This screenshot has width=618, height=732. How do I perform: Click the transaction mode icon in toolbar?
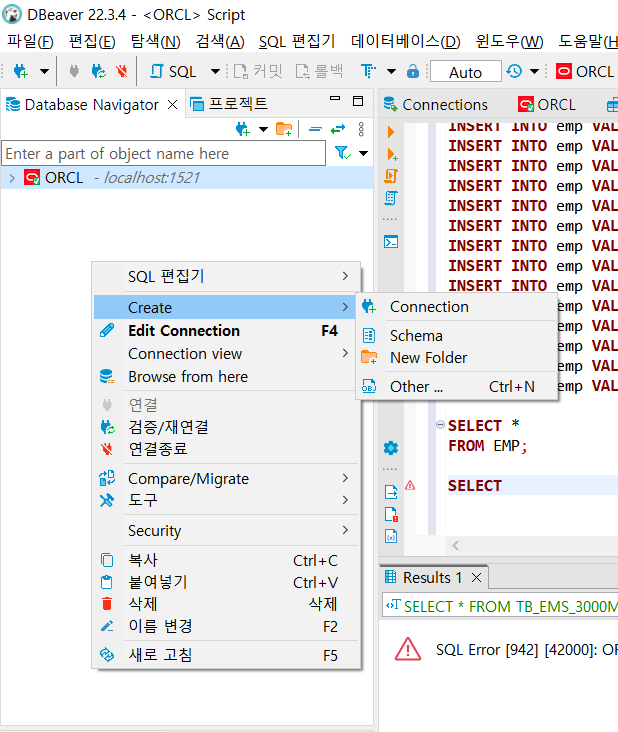[x=368, y=71]
